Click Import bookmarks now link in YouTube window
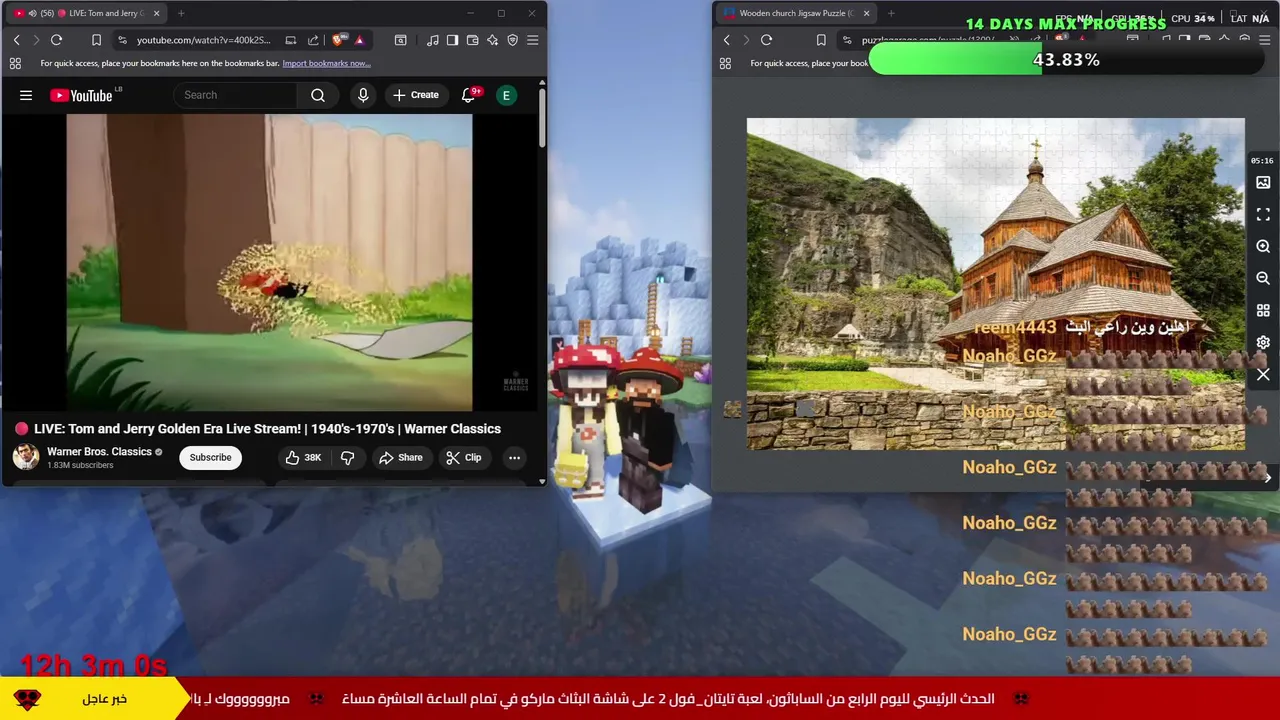This screenshot has height=720, width=1280. [x=326, y=63]
